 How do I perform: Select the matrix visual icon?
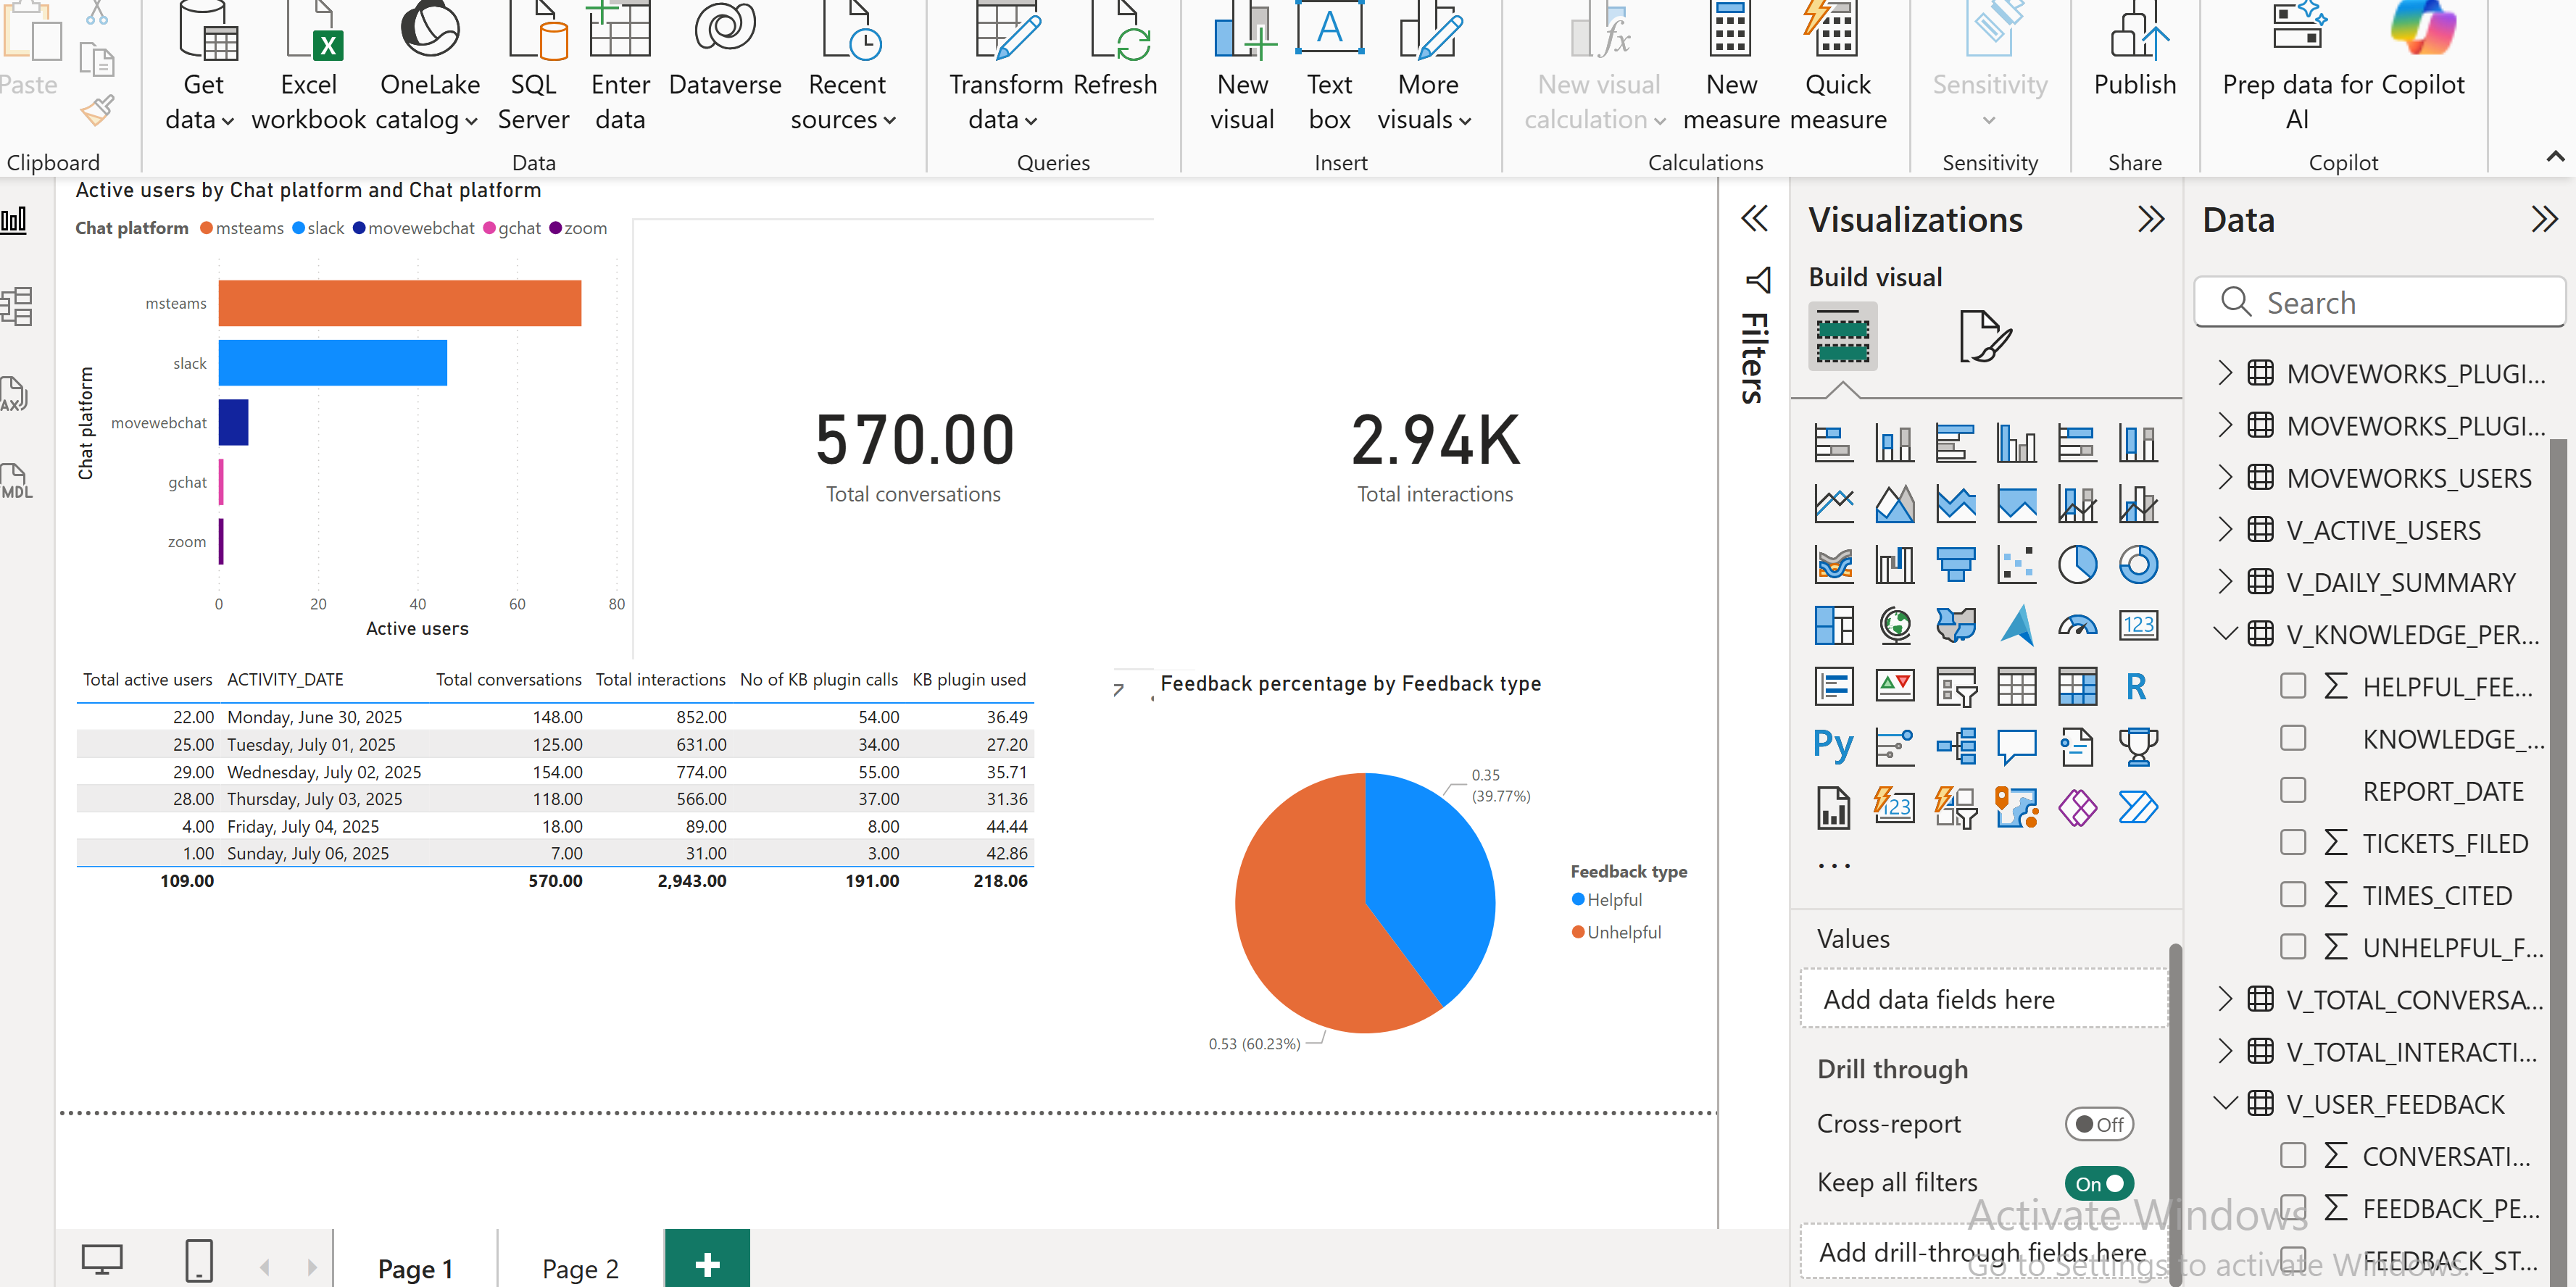coord(2077,687)
